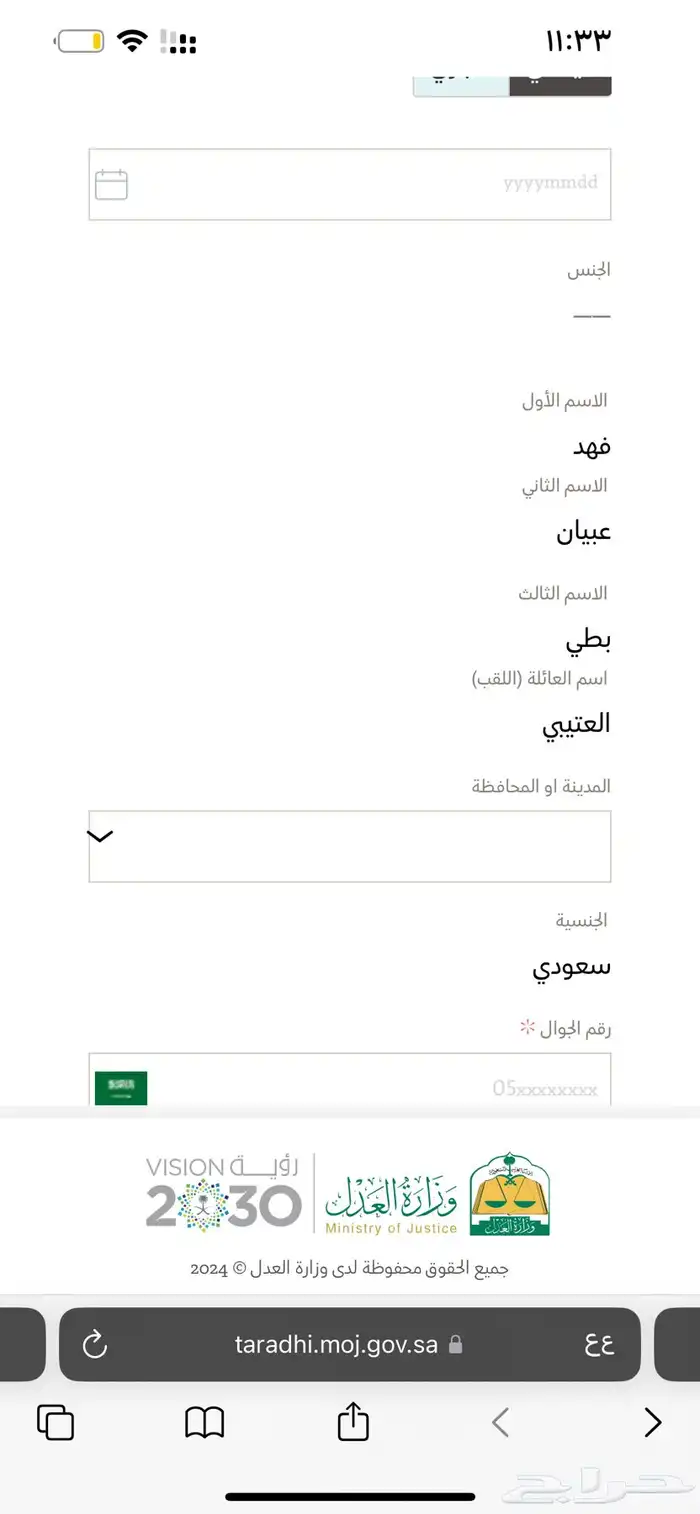
Task: Expand the المدينة او المحافظة dropdown
Action: 349,845
